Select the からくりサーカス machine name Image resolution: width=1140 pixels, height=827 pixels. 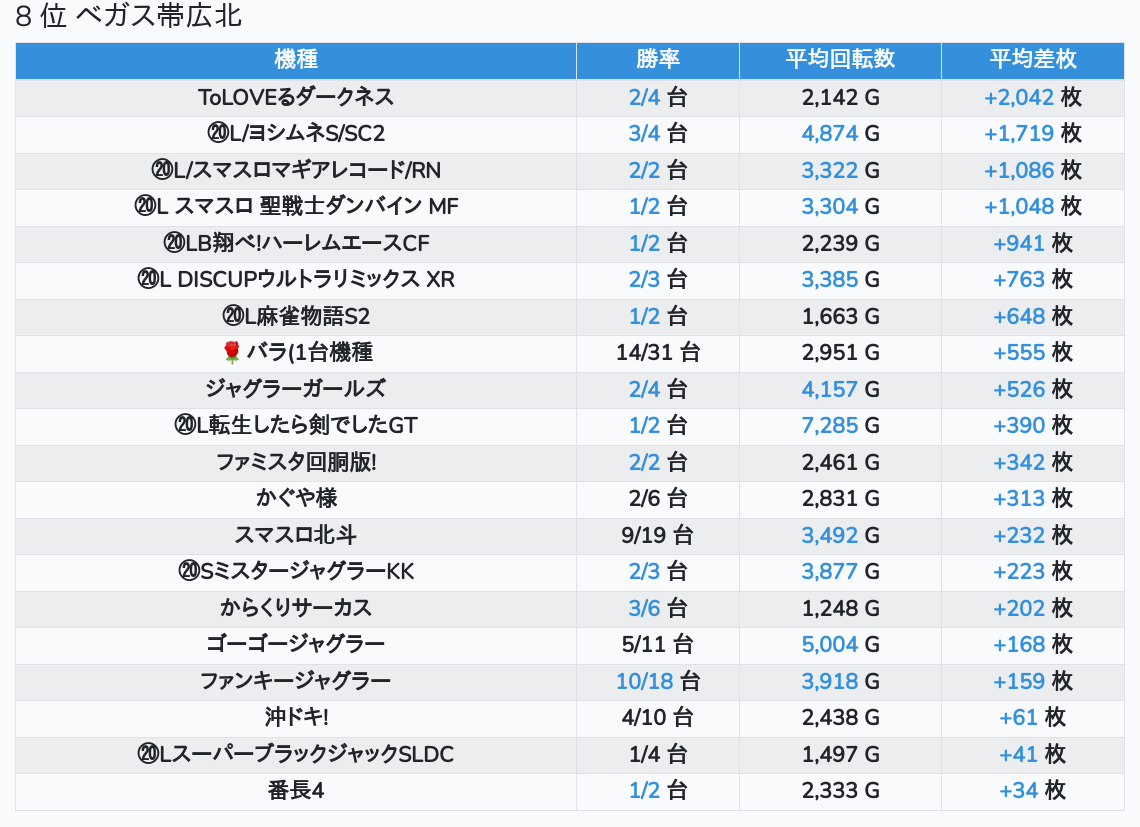click(x=296, y=608)
